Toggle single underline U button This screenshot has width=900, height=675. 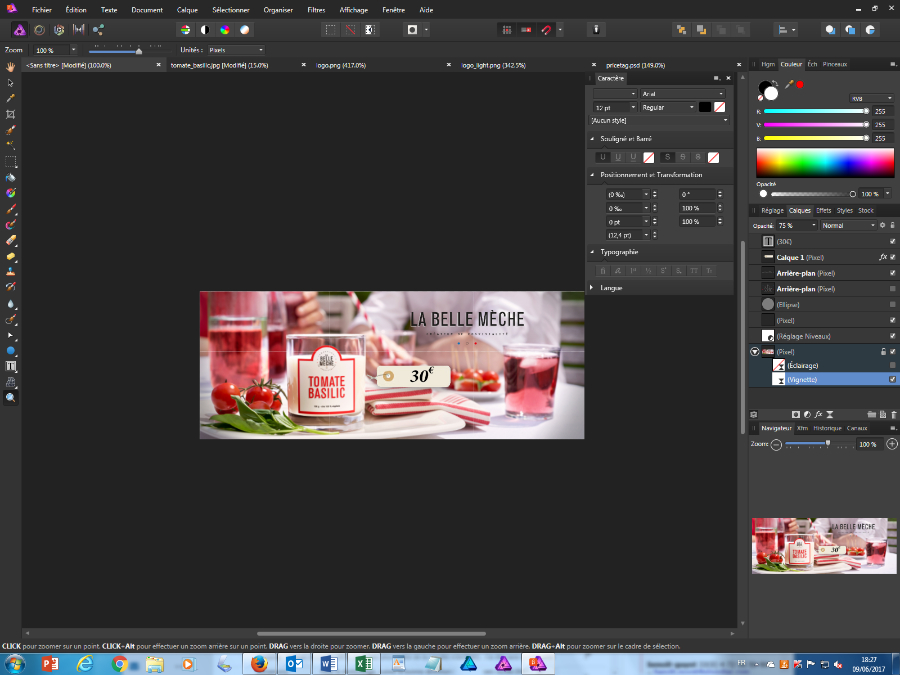[603, 157]
